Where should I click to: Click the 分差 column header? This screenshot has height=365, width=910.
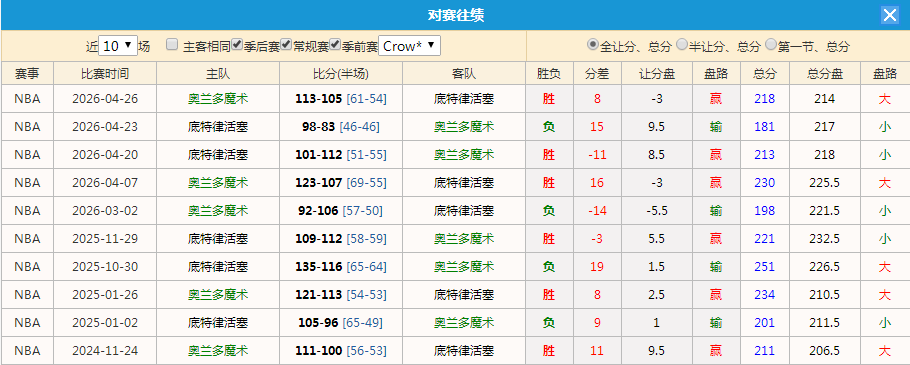tap(597, 74)
